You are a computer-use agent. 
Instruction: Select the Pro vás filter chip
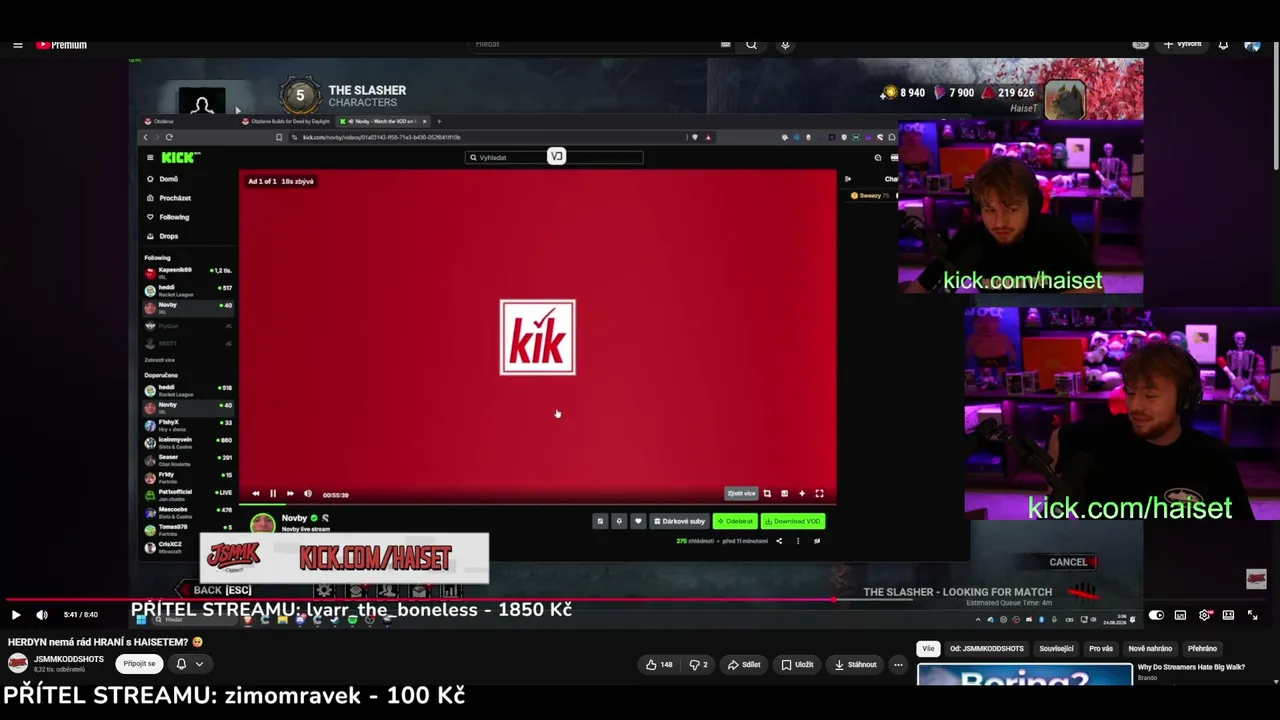pyautogui.click(x=1101, y=648)
